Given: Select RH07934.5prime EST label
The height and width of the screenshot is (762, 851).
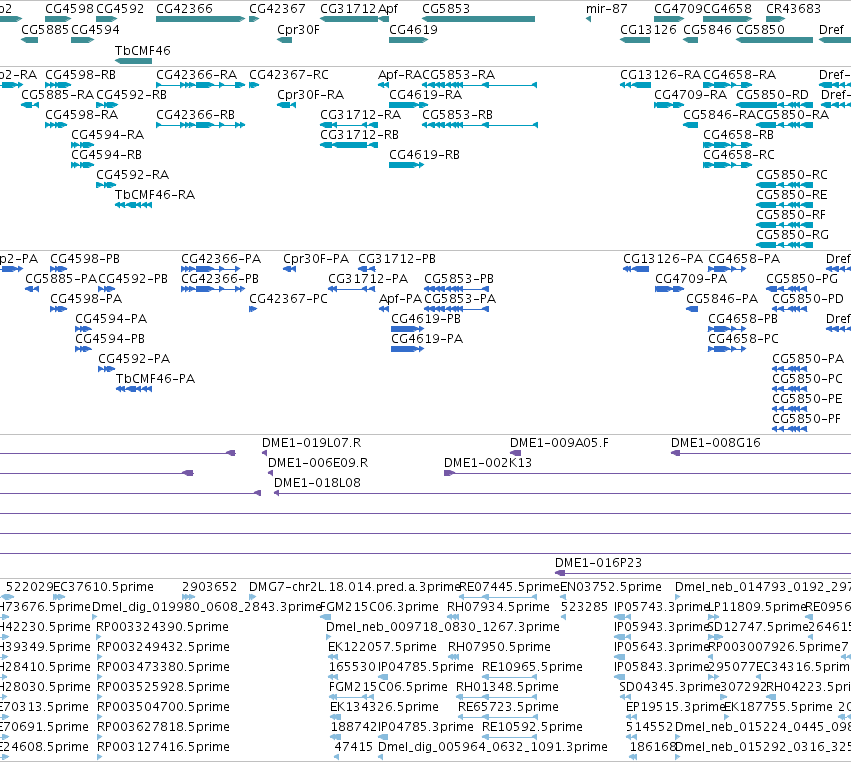Looking at the screenshot, I should click(x=498, y=607).
